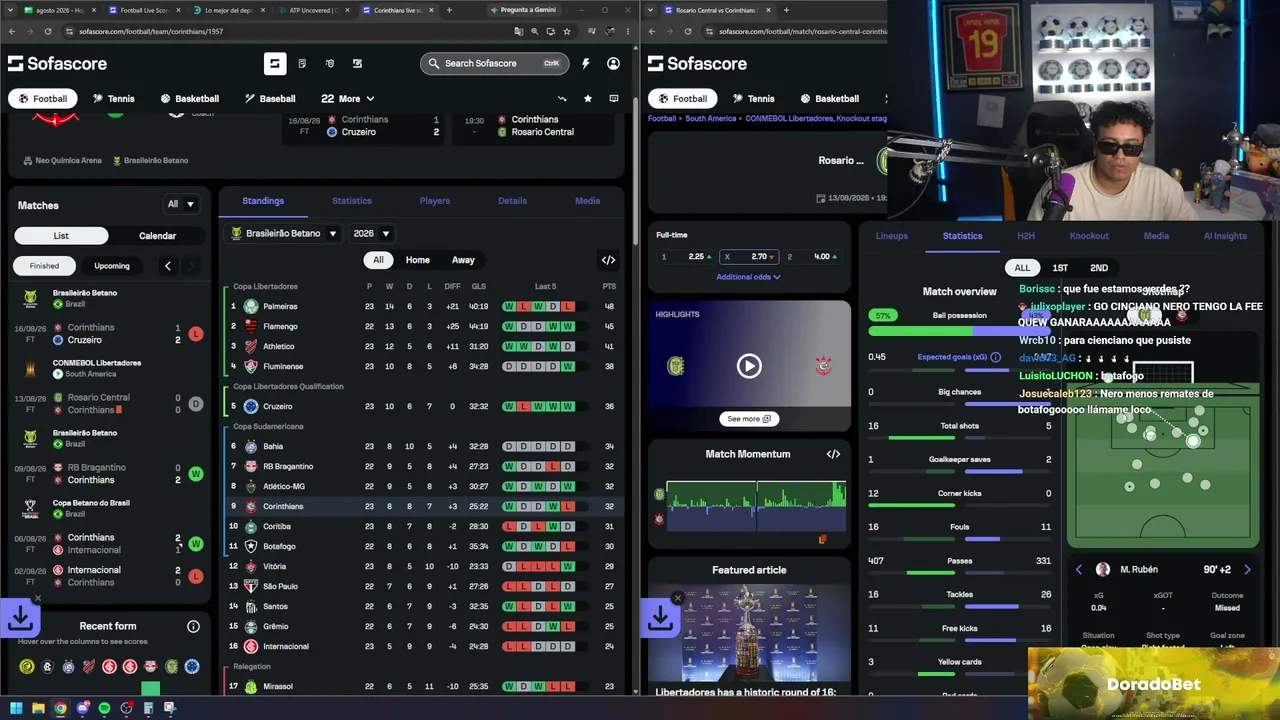Screen dimensions: 1280x720
Task: Open Spotify from the taskbar
Action: [104, 709]
